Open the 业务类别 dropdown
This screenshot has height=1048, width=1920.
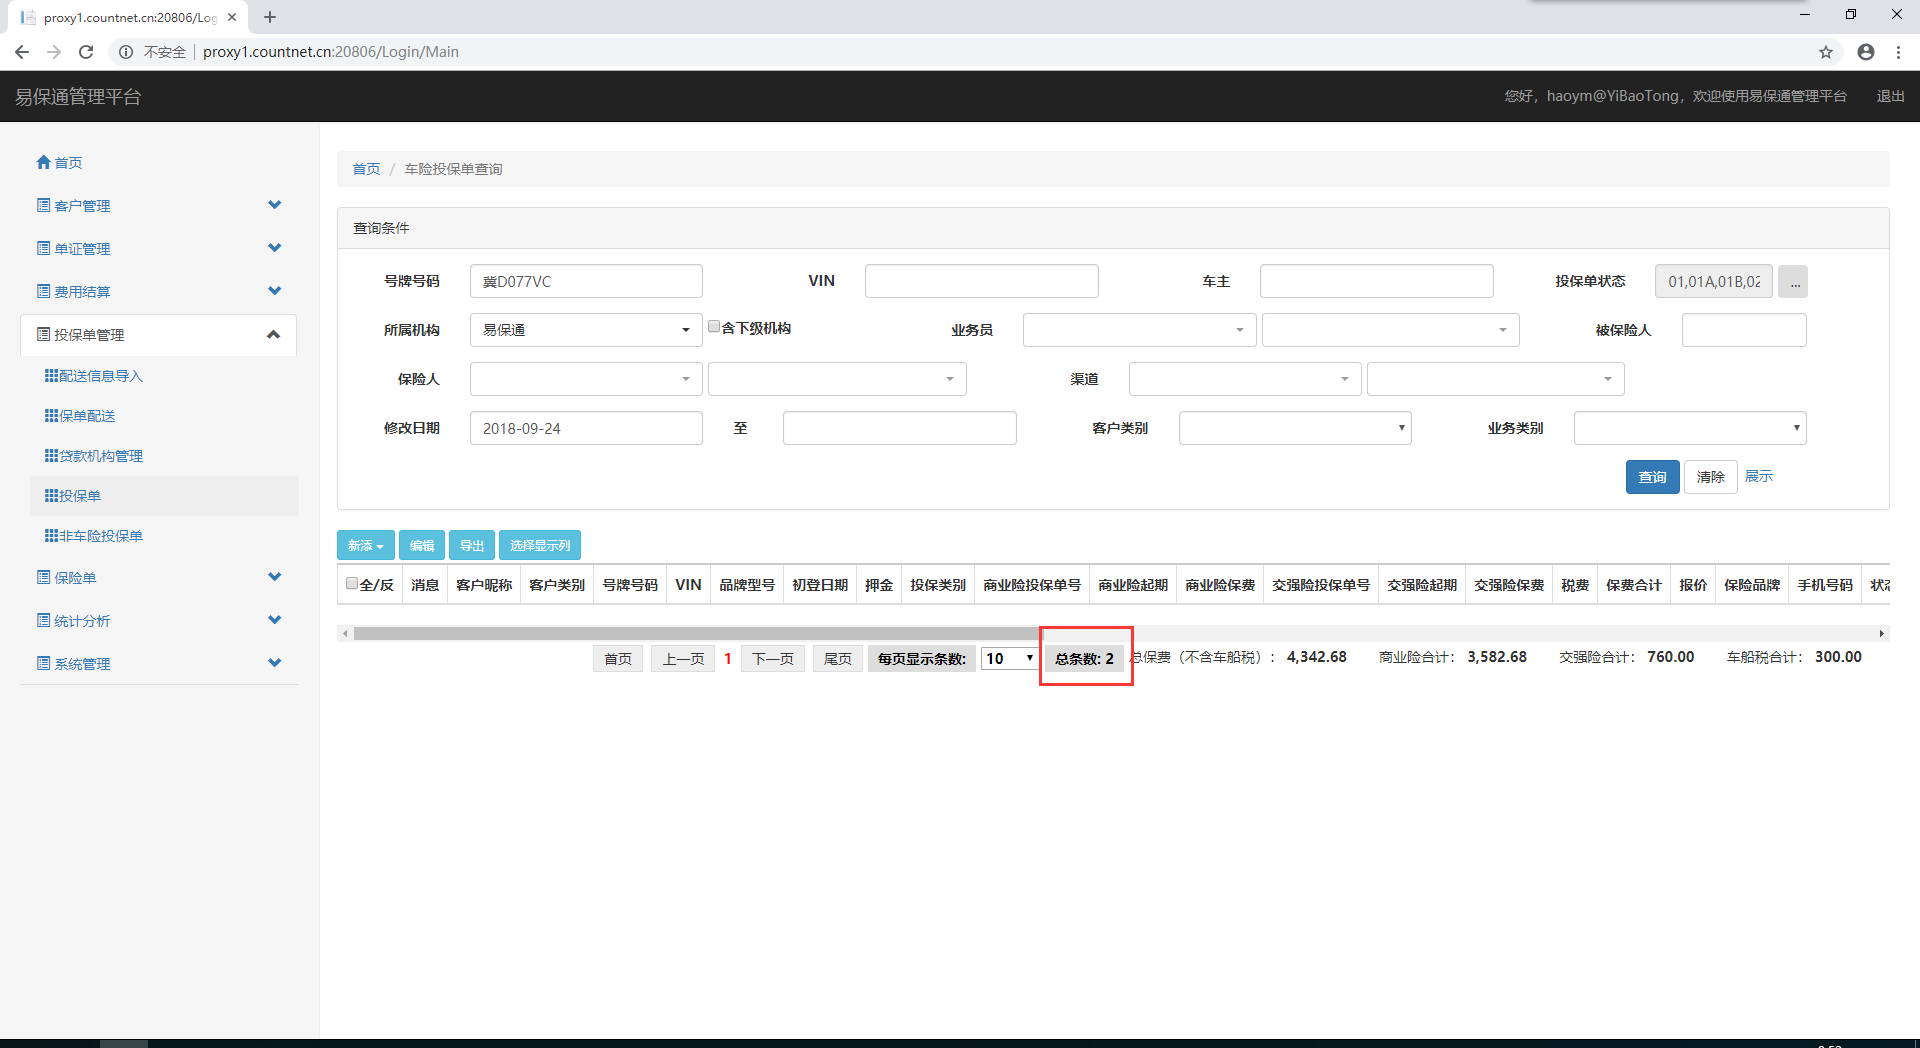[x=1690, y=428]
